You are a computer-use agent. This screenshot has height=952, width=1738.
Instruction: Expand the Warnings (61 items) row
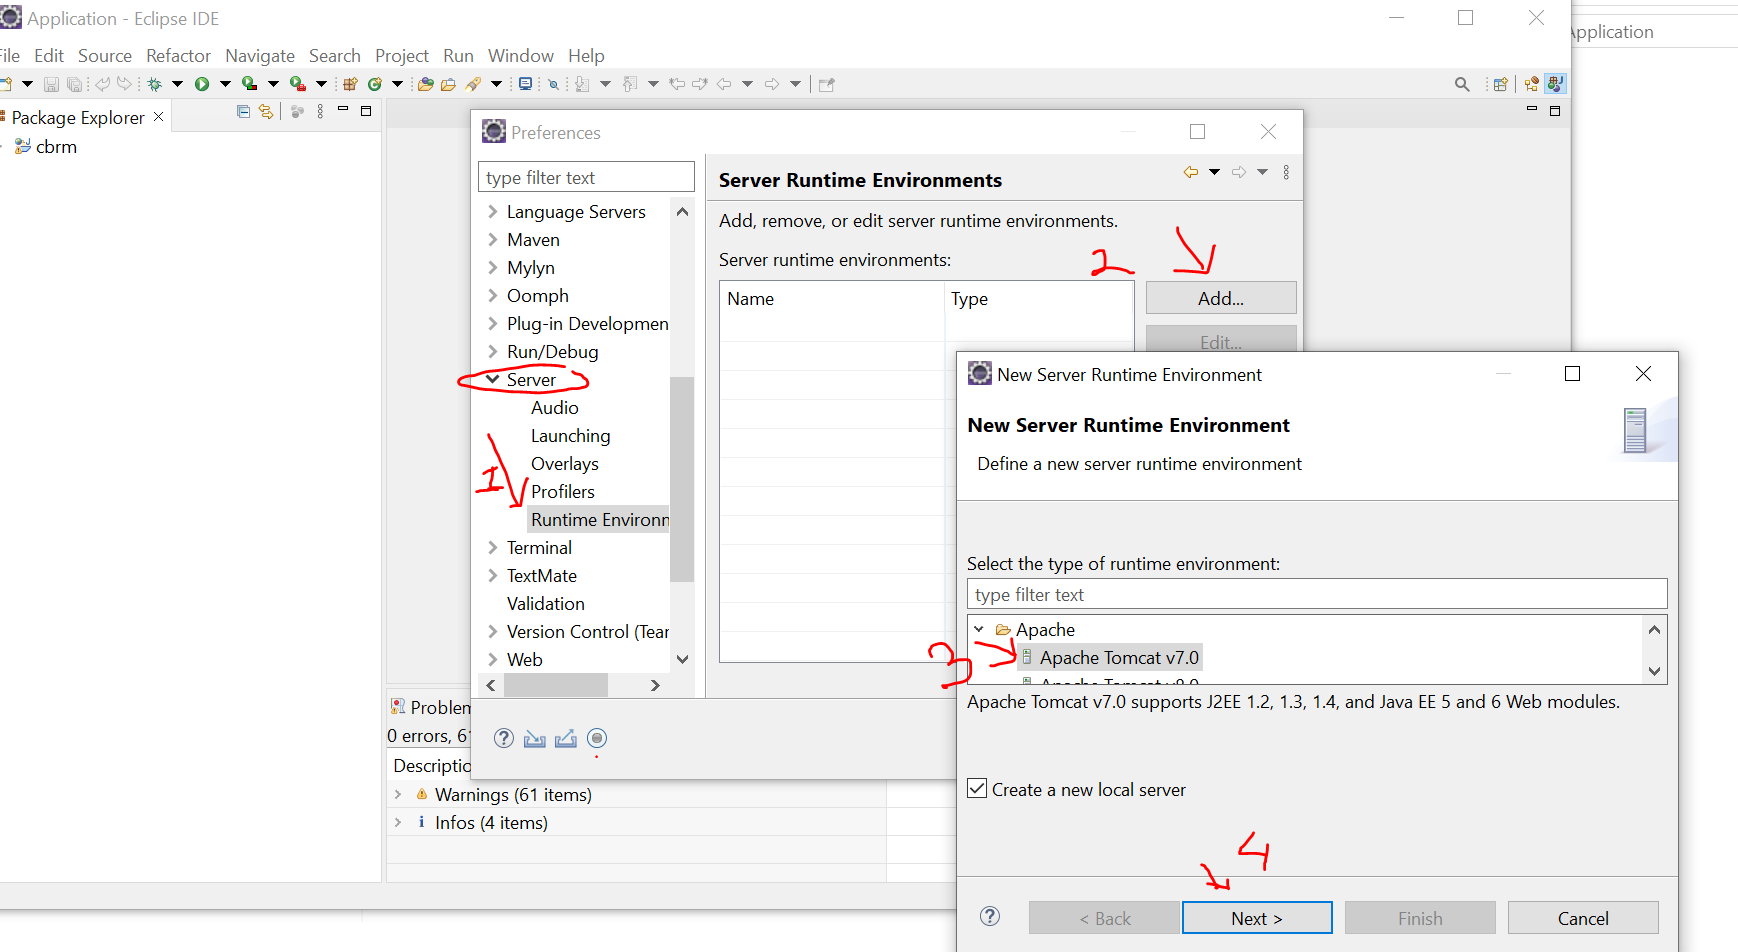[398, 794]
